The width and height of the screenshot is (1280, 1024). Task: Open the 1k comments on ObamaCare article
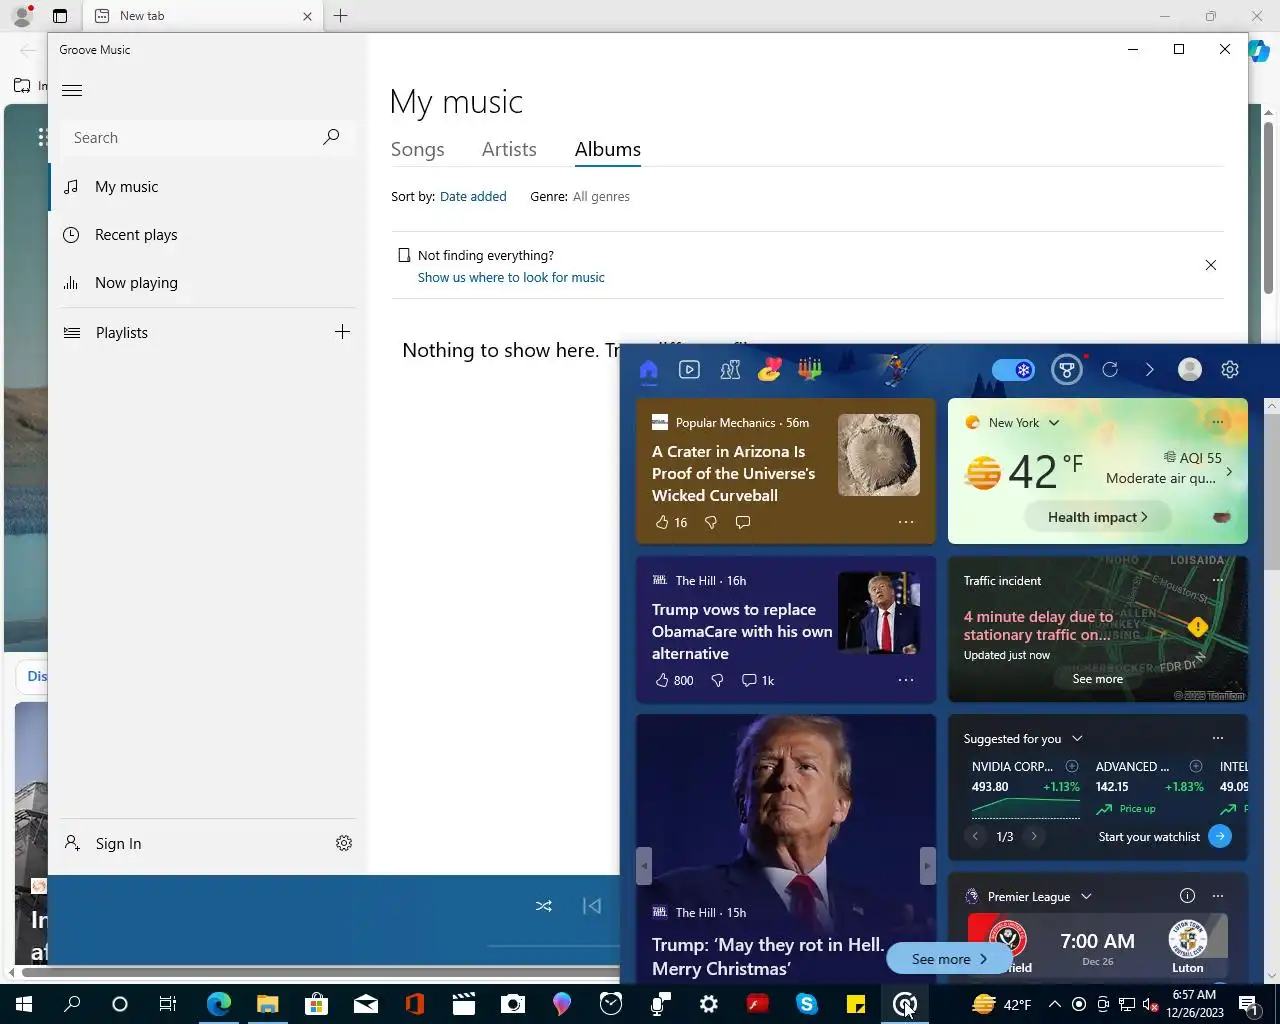(x=758, y=680)
